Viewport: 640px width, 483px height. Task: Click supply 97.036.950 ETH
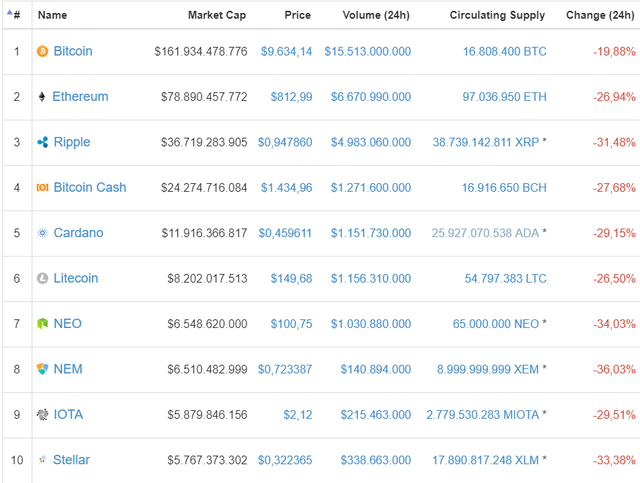[x=504, y=97]
